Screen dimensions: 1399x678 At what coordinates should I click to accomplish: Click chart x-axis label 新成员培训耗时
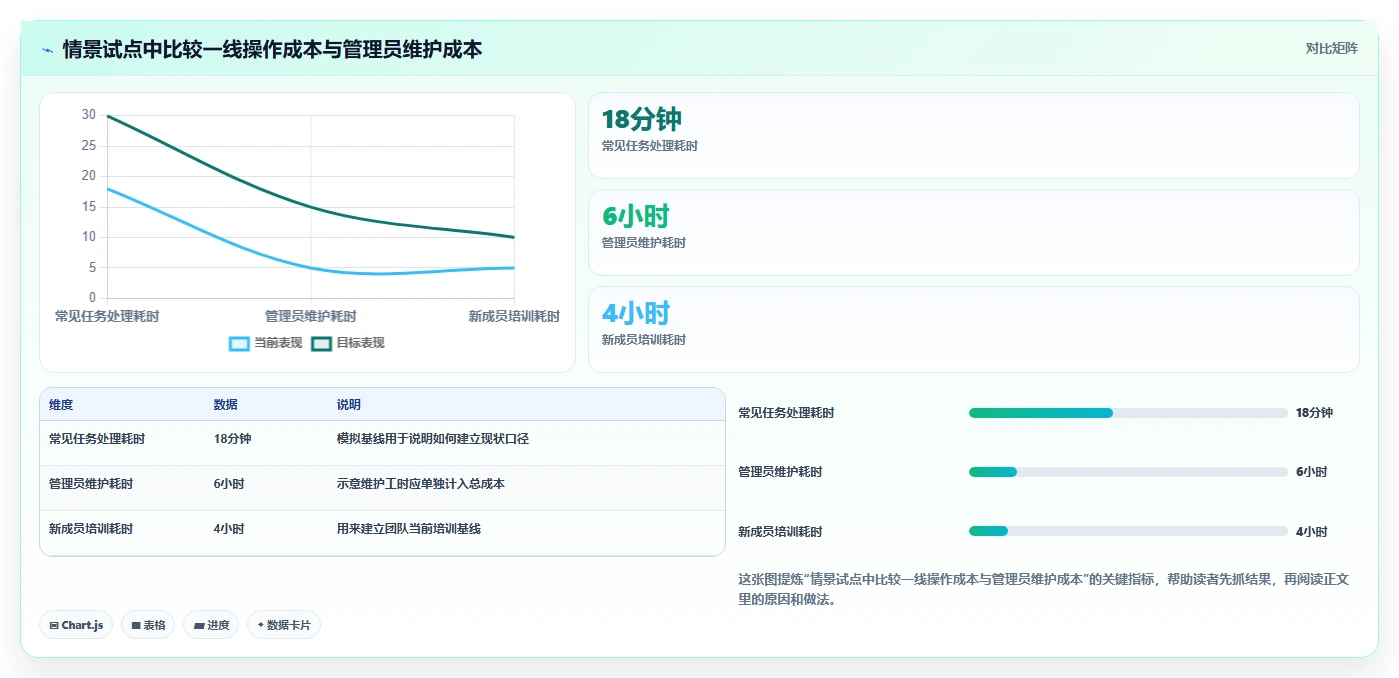pyautogui.click(x=514, y=316)
